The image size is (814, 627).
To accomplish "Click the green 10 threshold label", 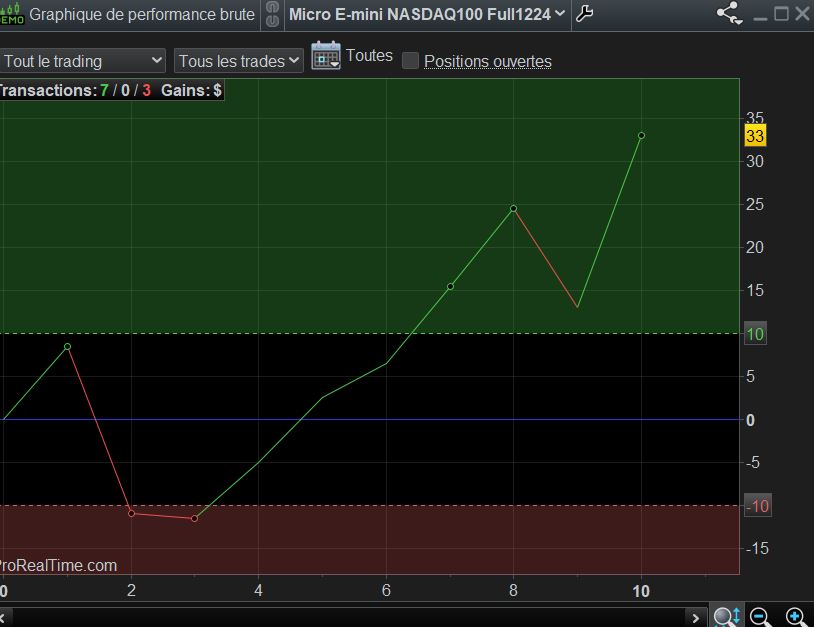I will pos(755,334).
